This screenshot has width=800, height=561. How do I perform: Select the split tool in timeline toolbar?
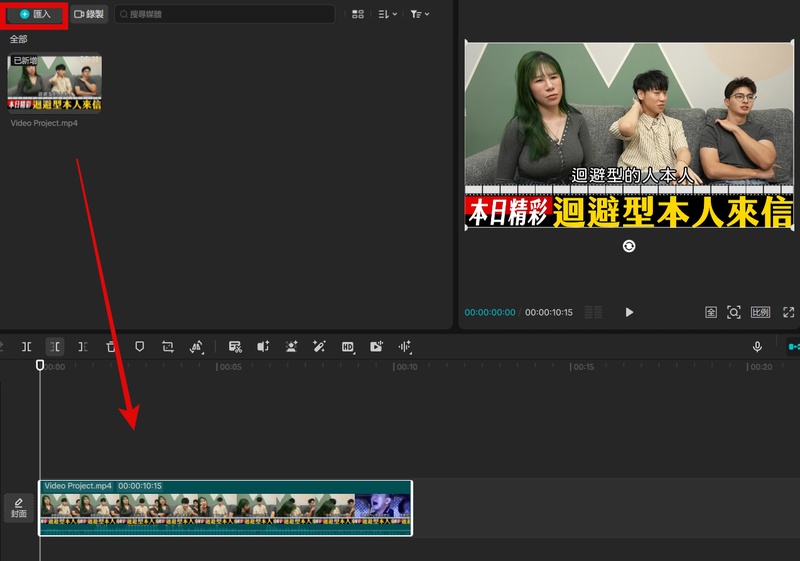coord(27,347)
